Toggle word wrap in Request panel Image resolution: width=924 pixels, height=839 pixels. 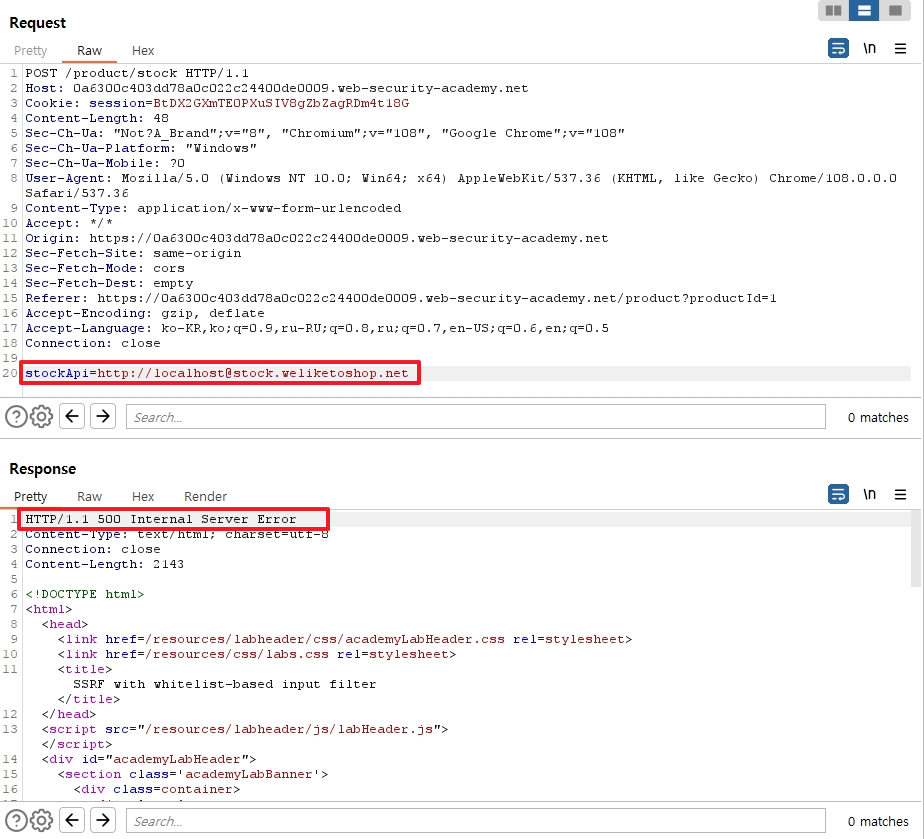pyautogui.click(x=838, y=48)
